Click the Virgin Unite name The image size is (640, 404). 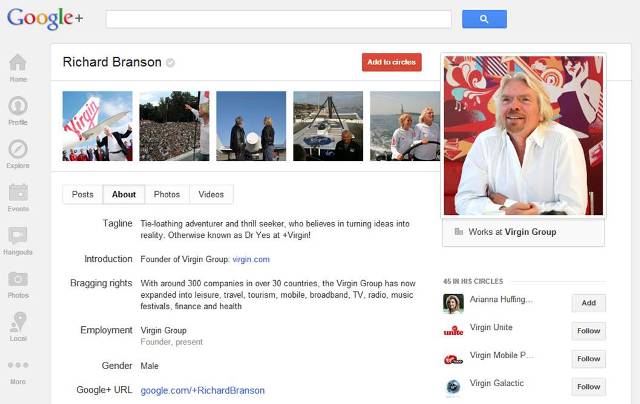pos(491,327)
